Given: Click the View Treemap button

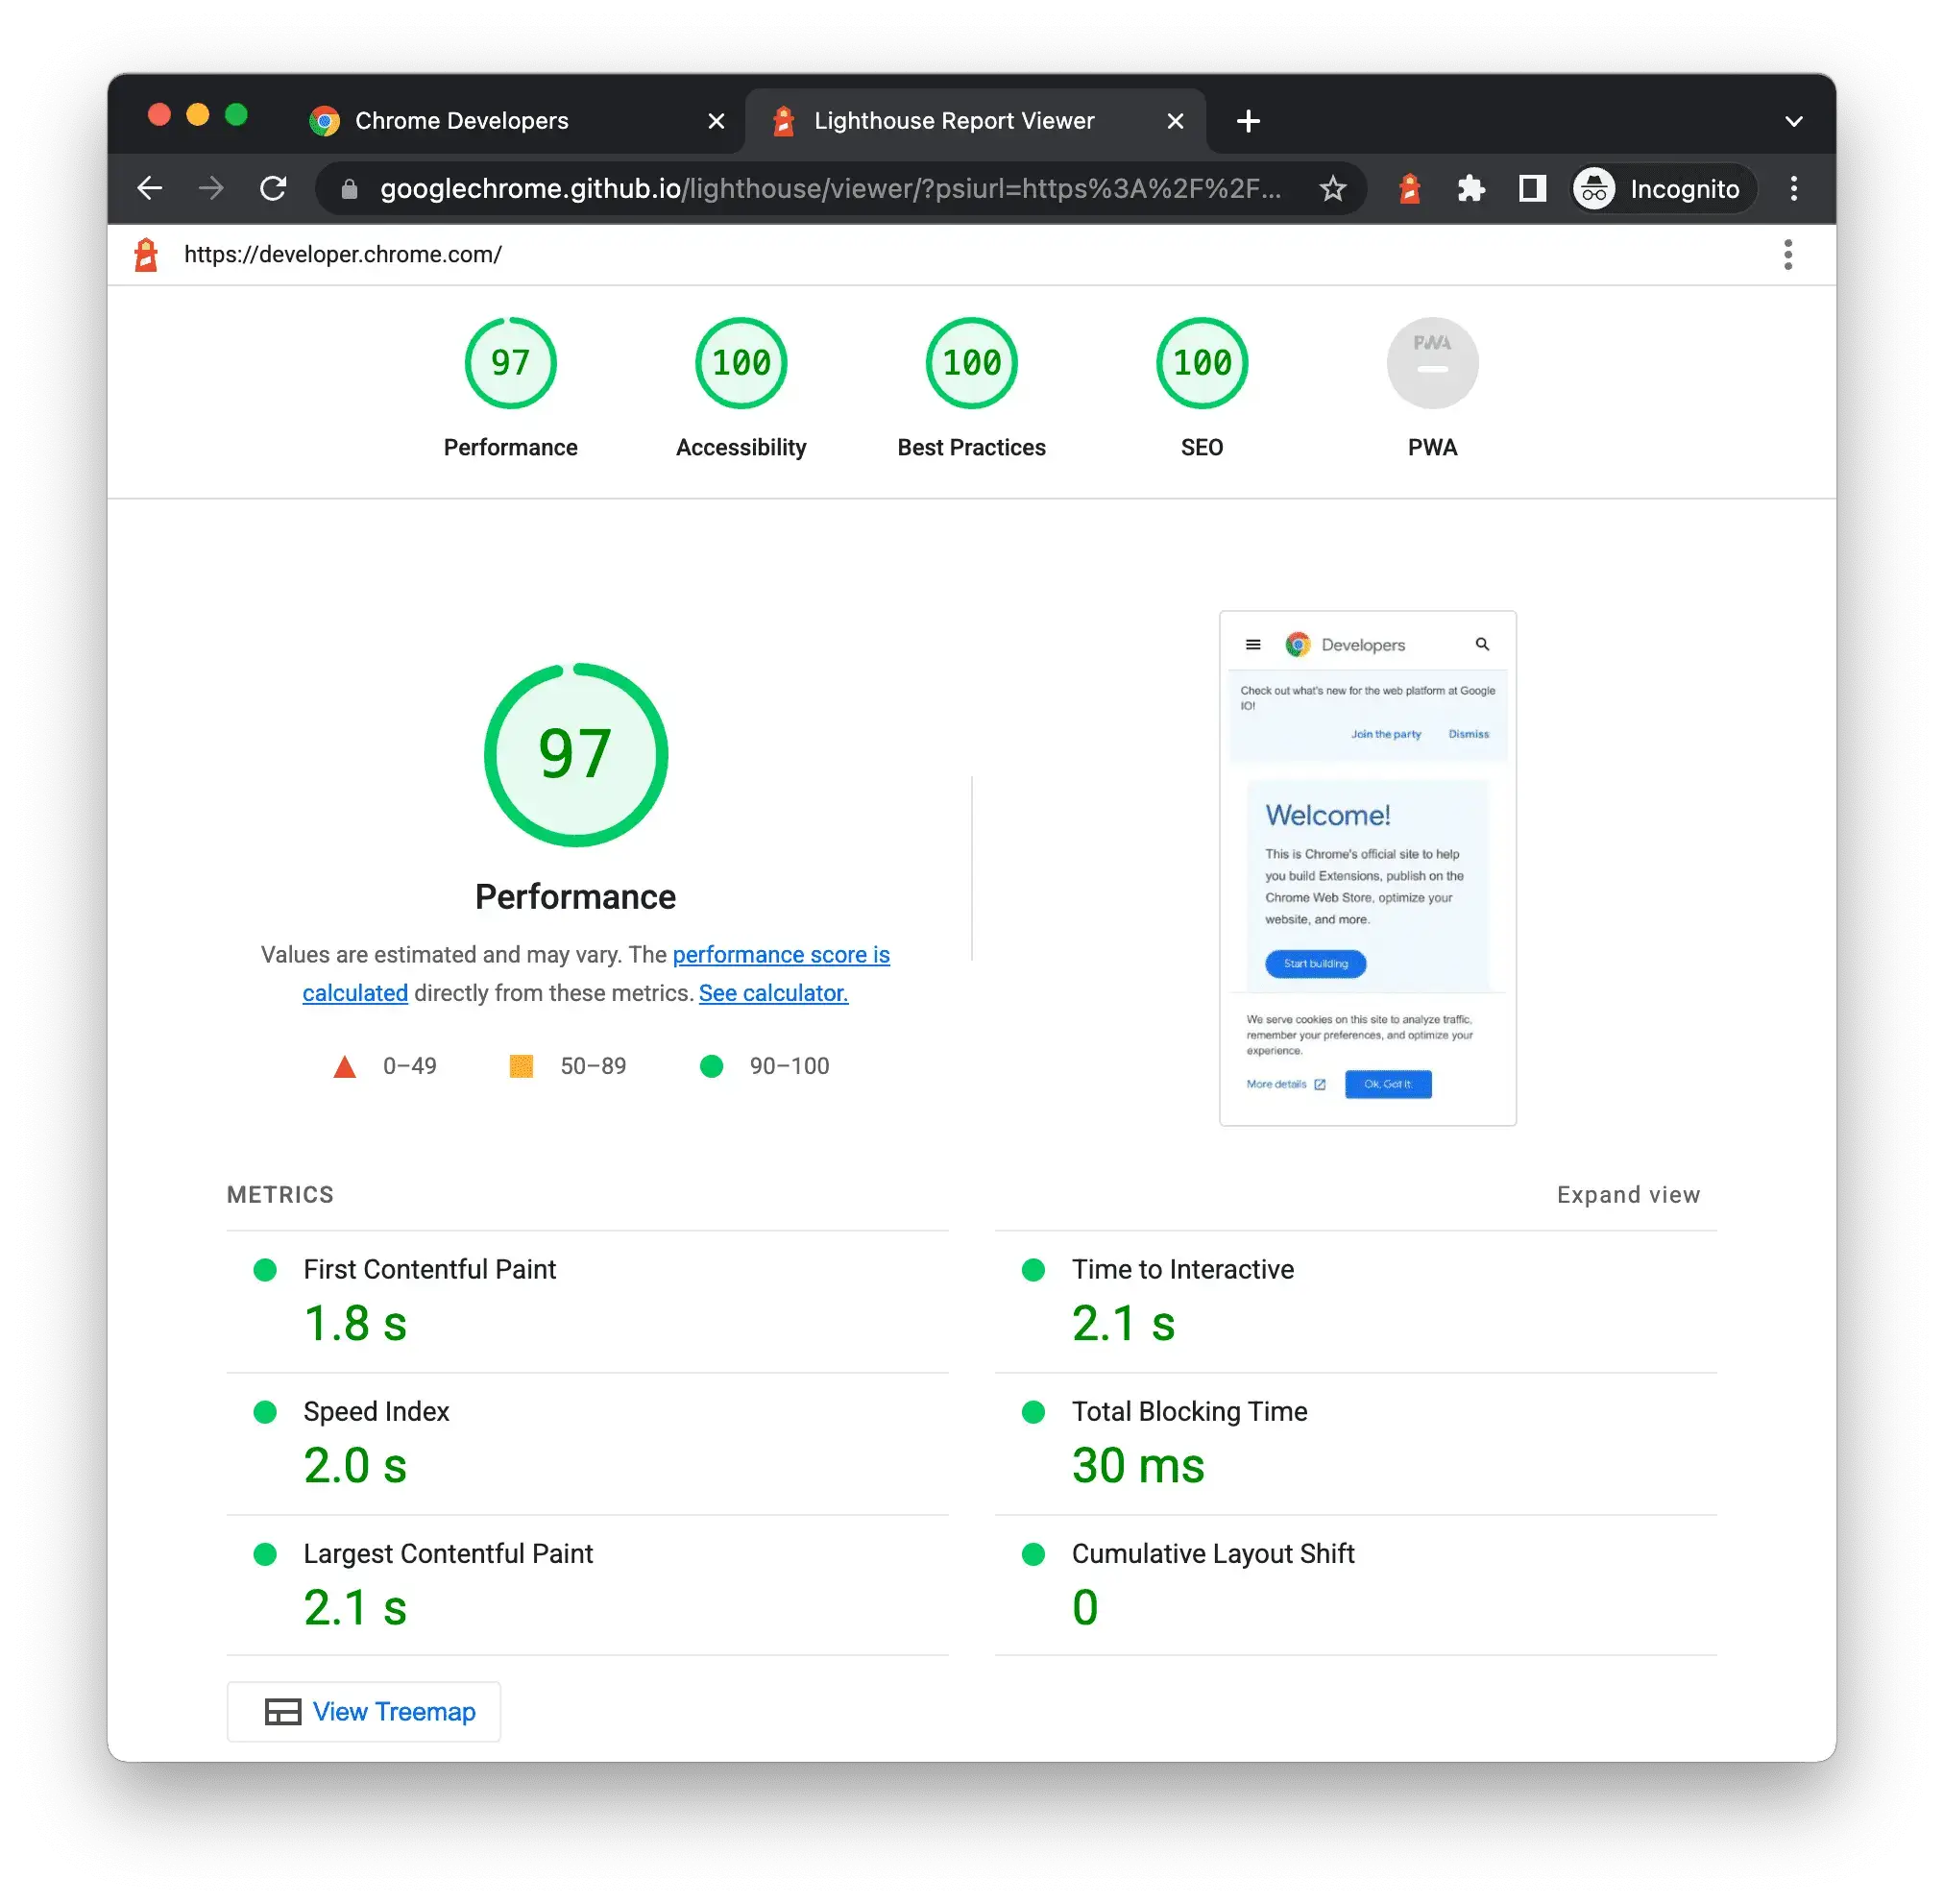Looking at the screenshot, I should [363, 1712].
